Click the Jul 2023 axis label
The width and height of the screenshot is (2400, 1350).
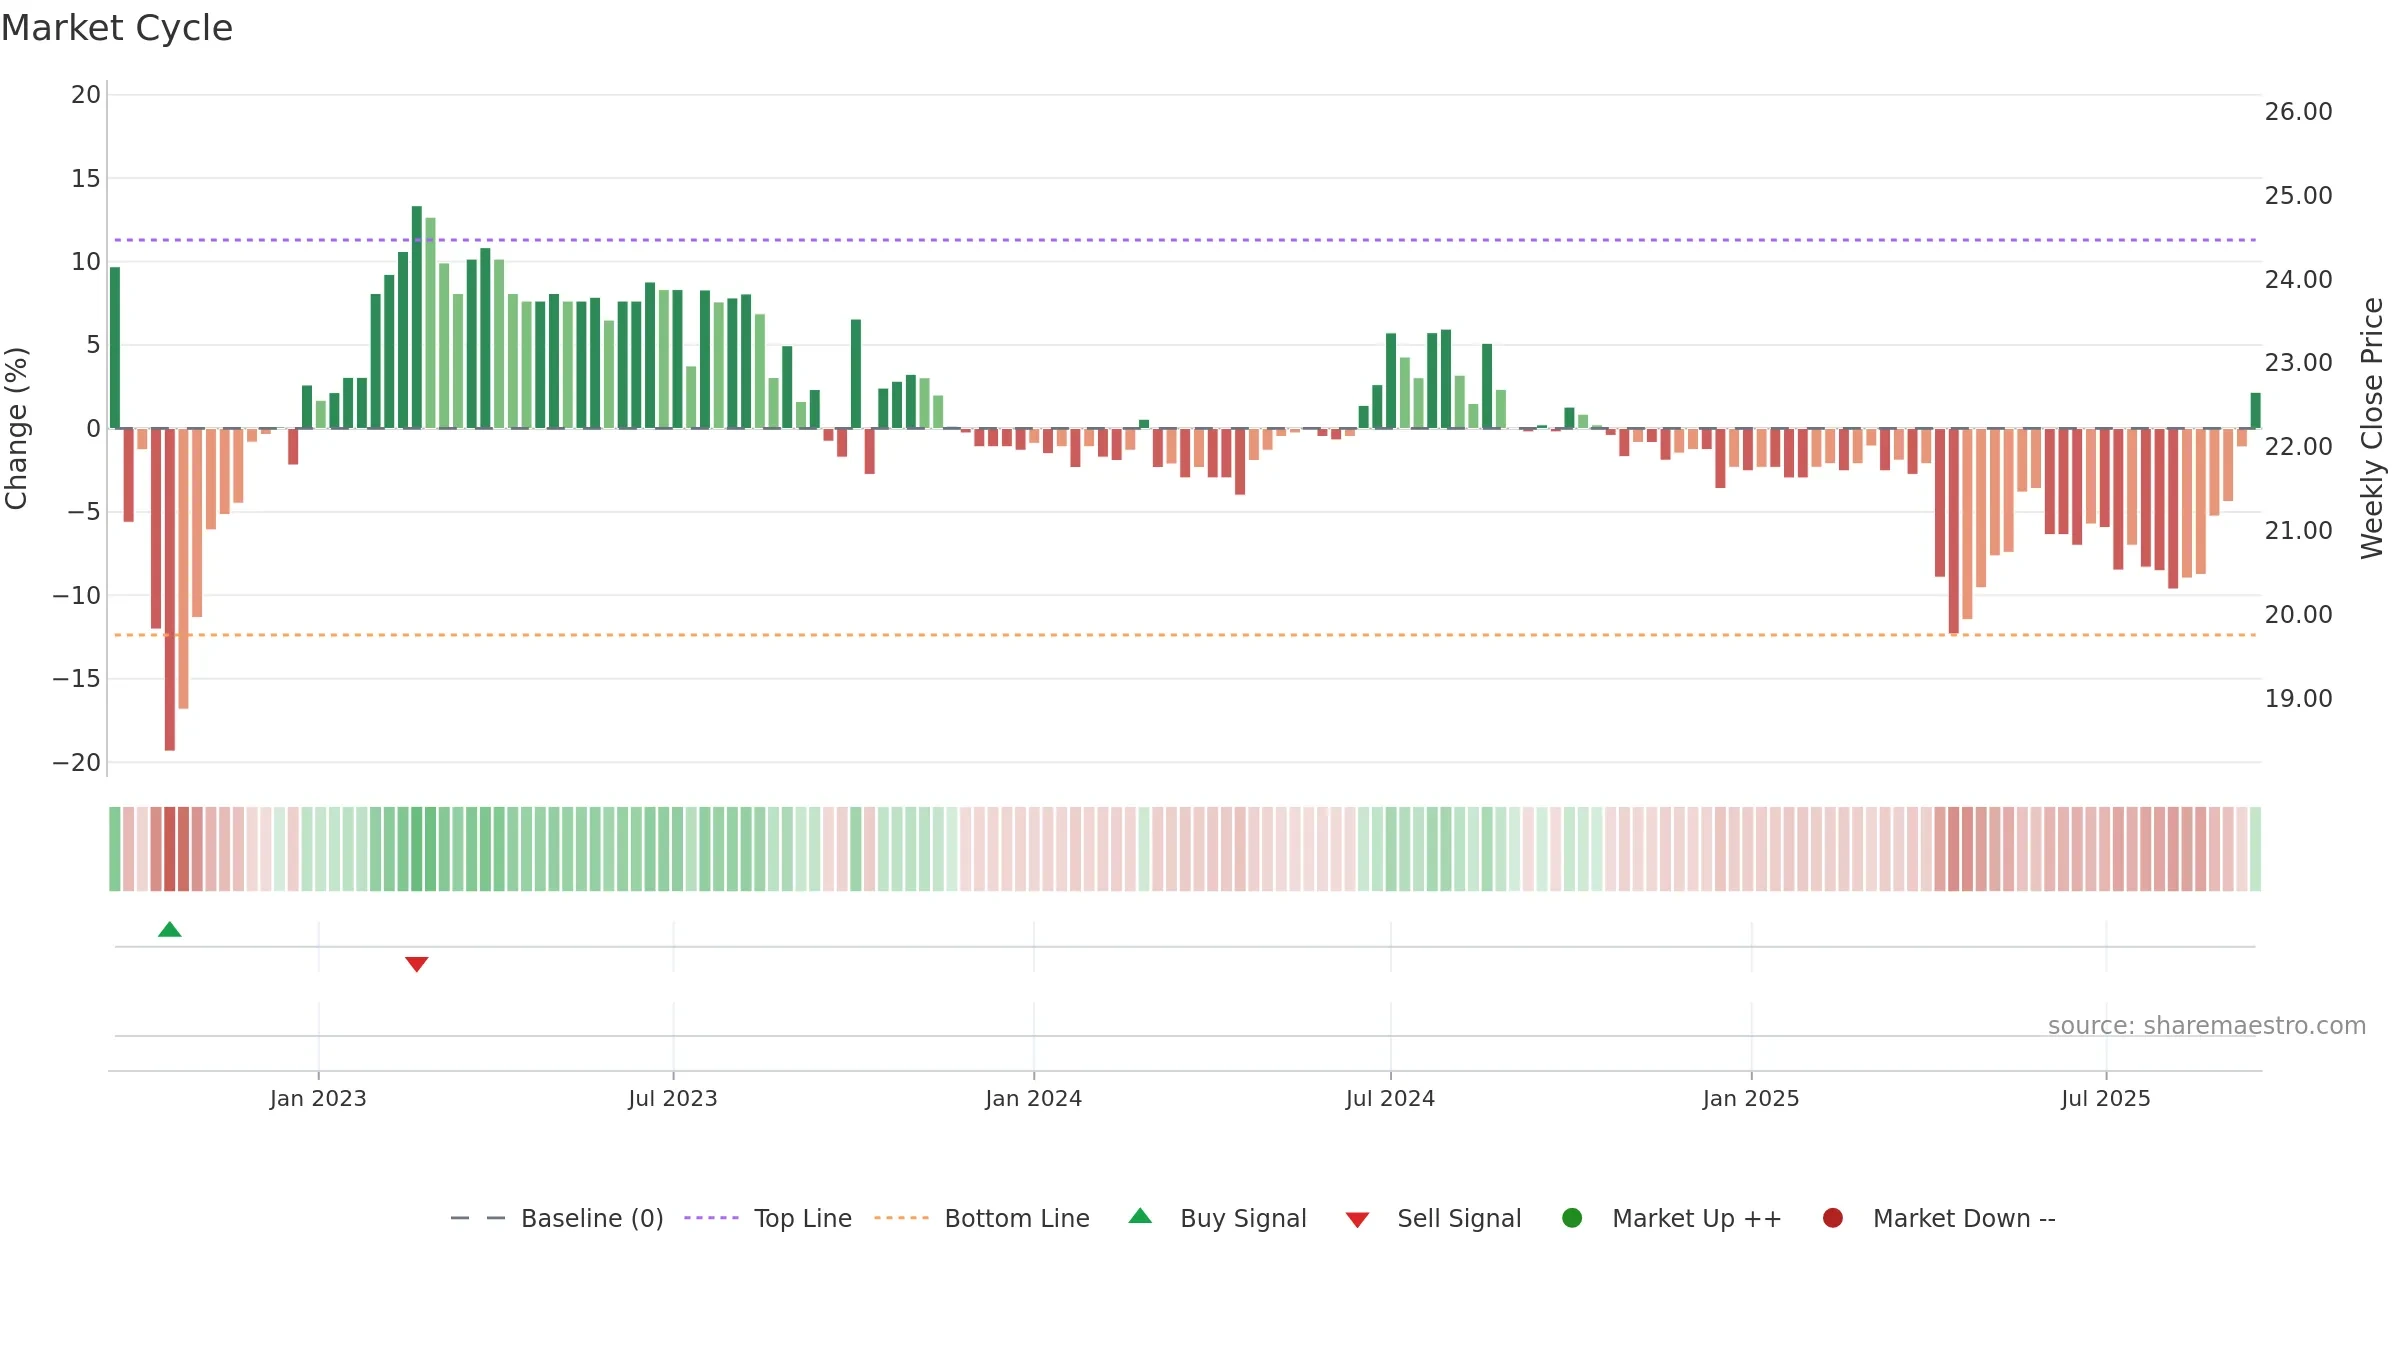pos(673,1099)
